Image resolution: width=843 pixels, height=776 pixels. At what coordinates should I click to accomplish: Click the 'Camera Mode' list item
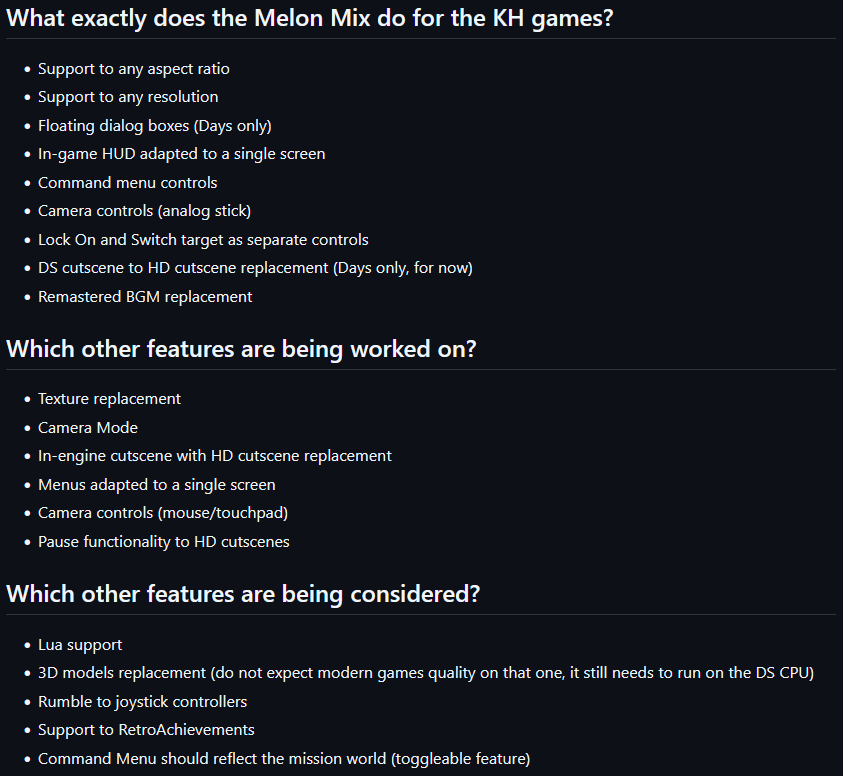click(x=88, y=428)
